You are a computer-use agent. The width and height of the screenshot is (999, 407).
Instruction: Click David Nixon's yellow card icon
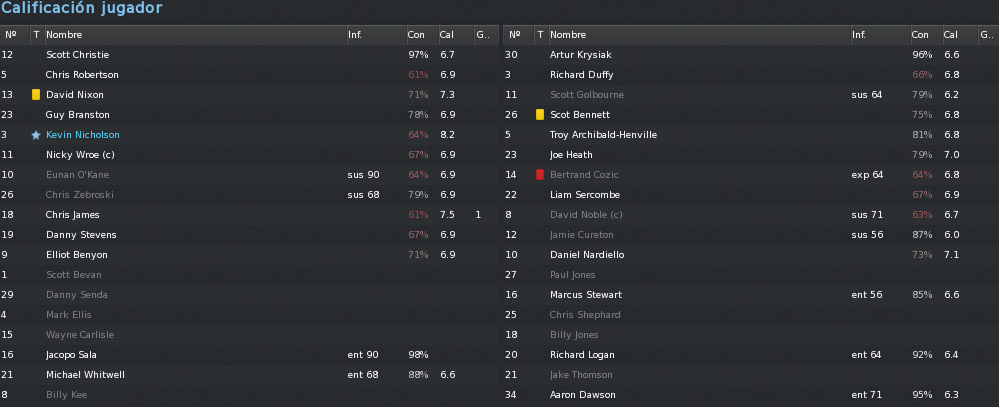pos(36,94)
